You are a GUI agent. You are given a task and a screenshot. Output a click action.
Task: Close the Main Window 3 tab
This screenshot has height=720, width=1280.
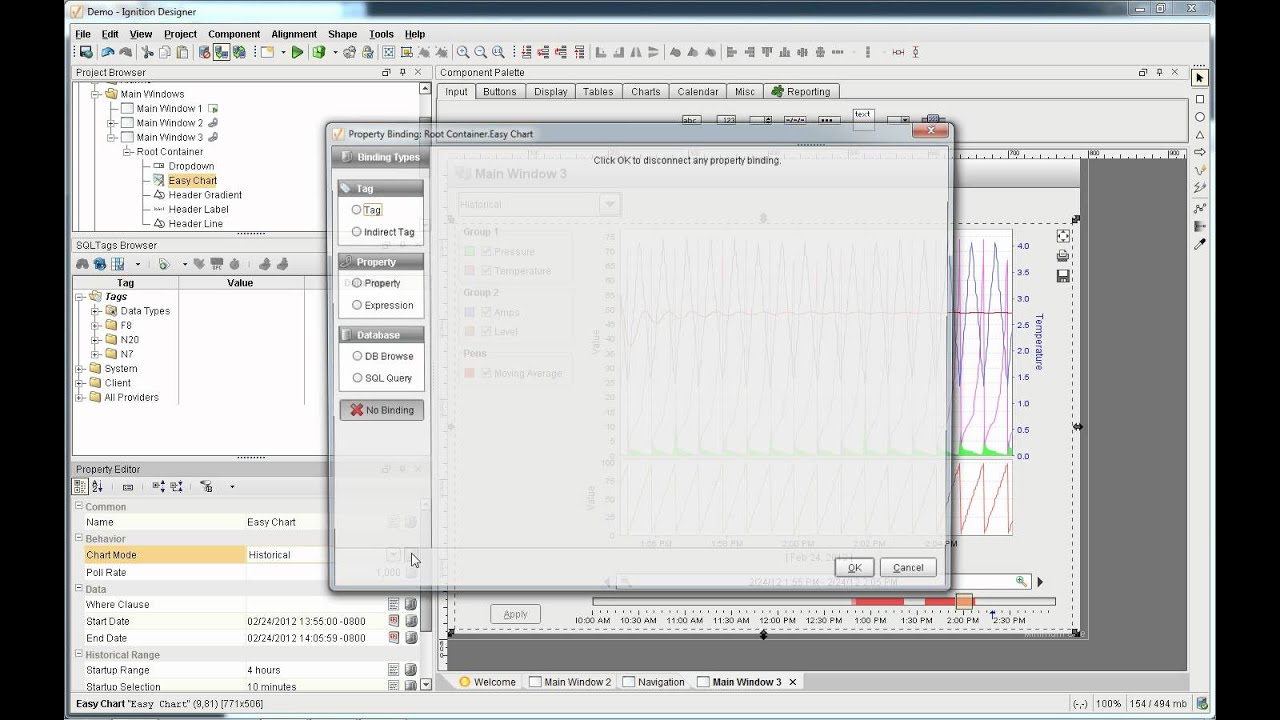793,682
